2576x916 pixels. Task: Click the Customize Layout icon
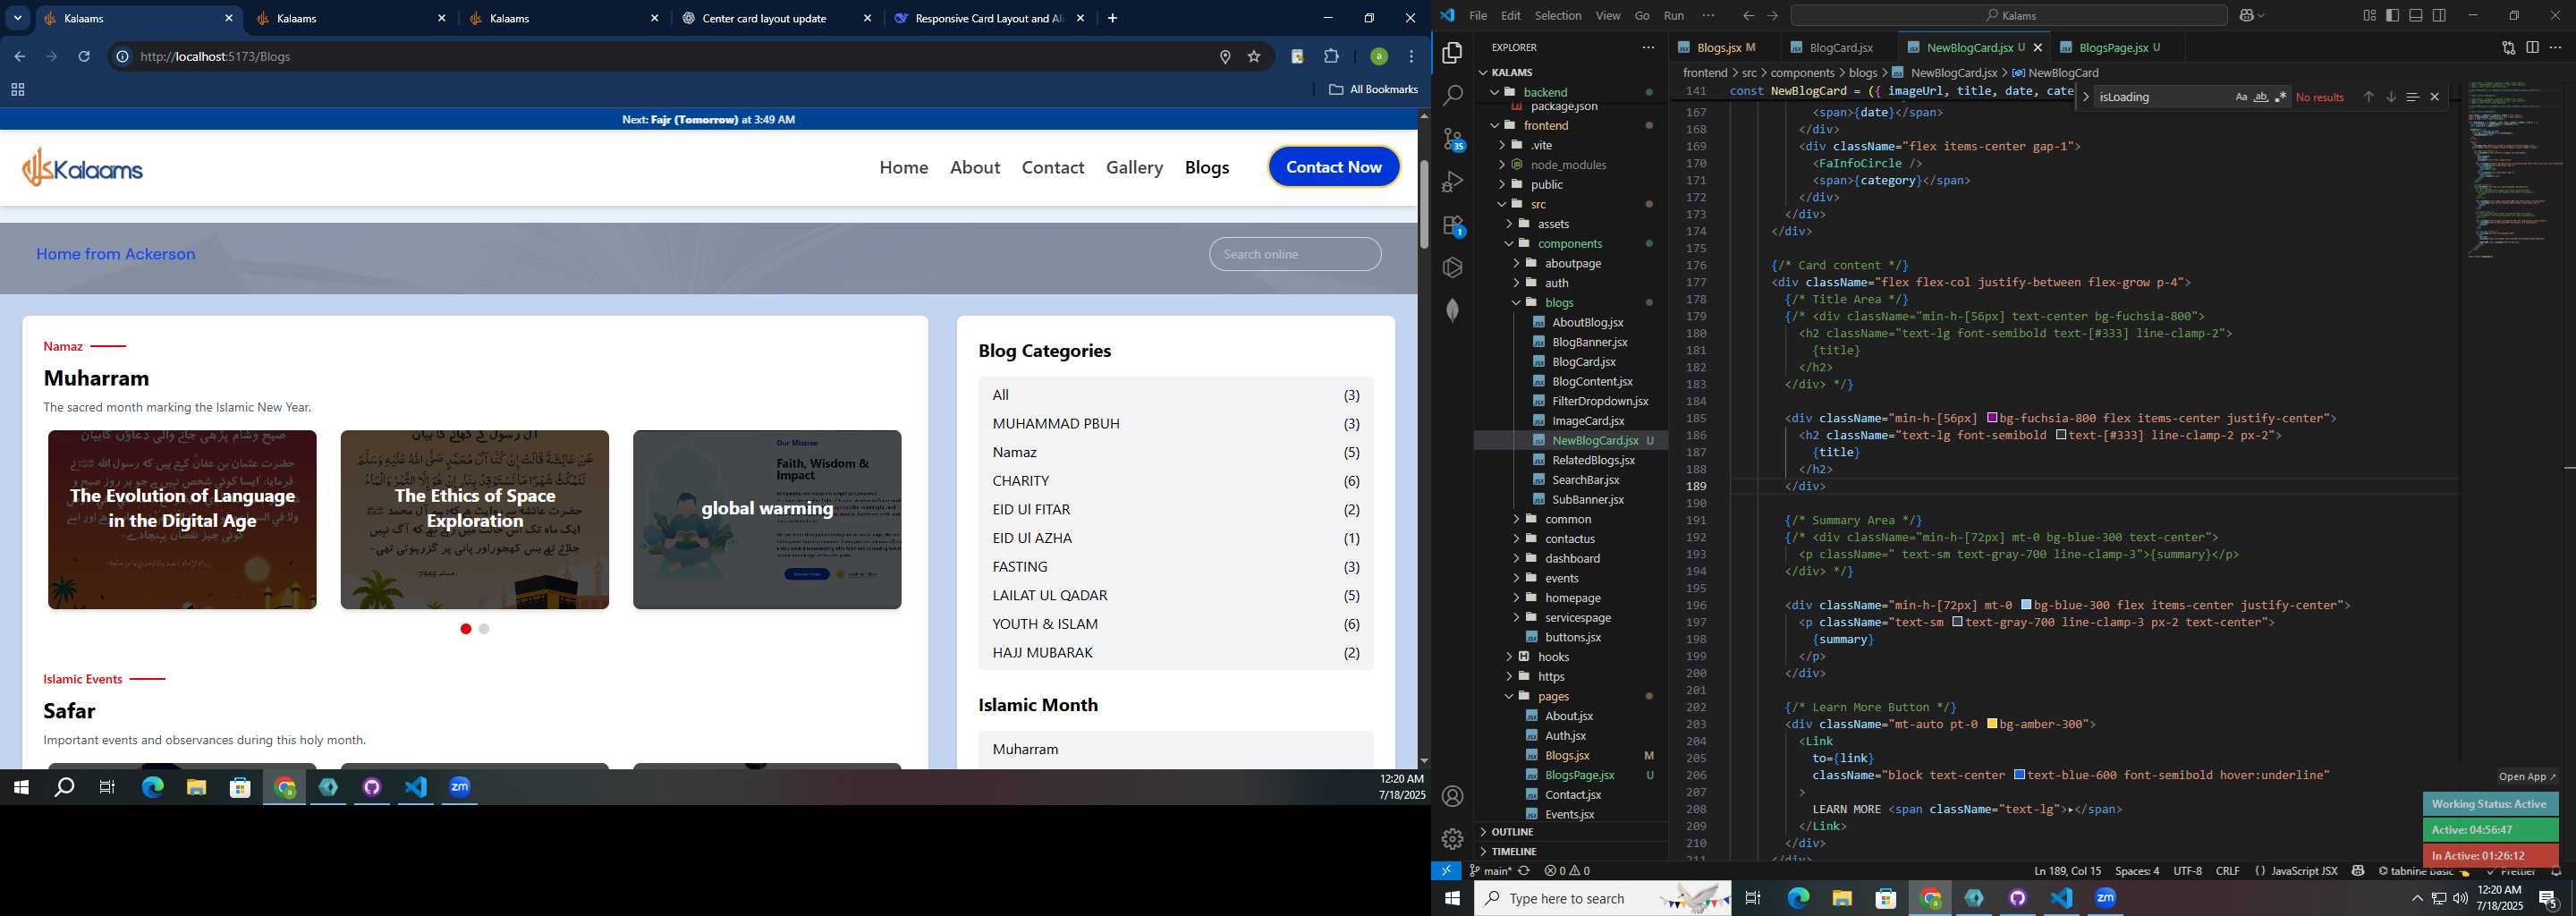click(2369, 15)
